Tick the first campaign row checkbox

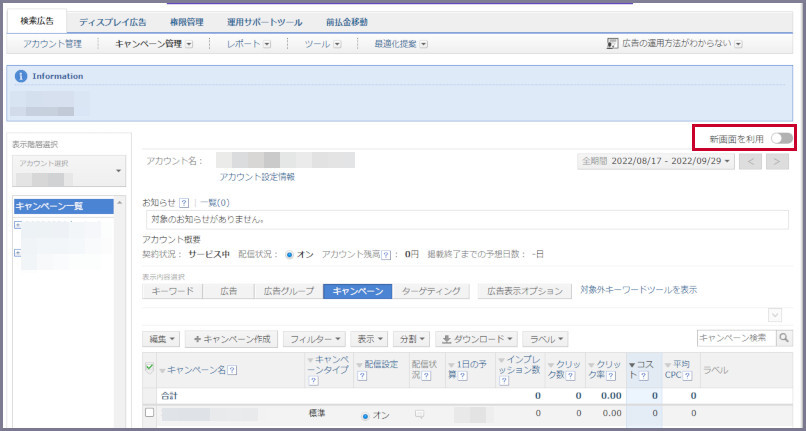(x=150, y=413)
